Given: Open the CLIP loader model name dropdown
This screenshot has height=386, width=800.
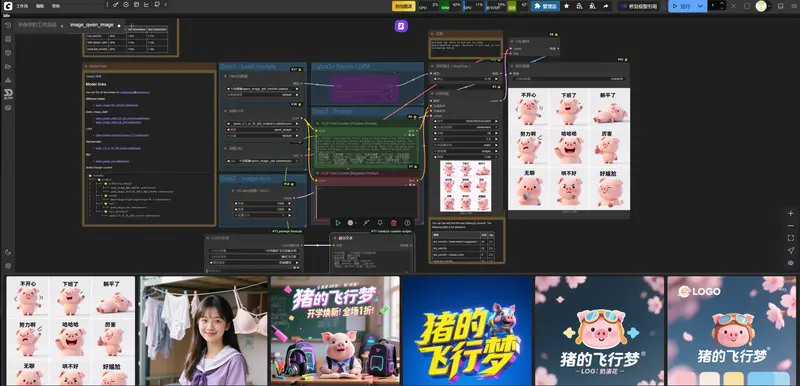Looking at the screenshot, I should 262,123.
